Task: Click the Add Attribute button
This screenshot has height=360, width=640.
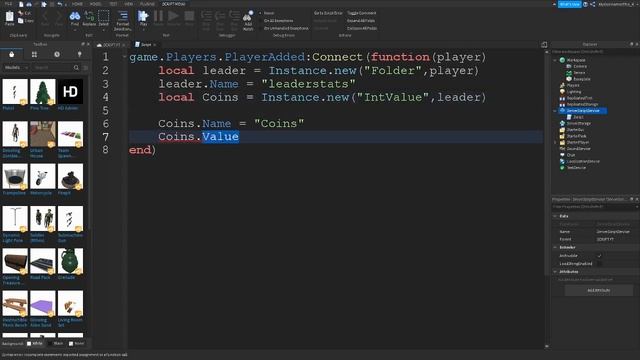Action: (x=599, y=291)
